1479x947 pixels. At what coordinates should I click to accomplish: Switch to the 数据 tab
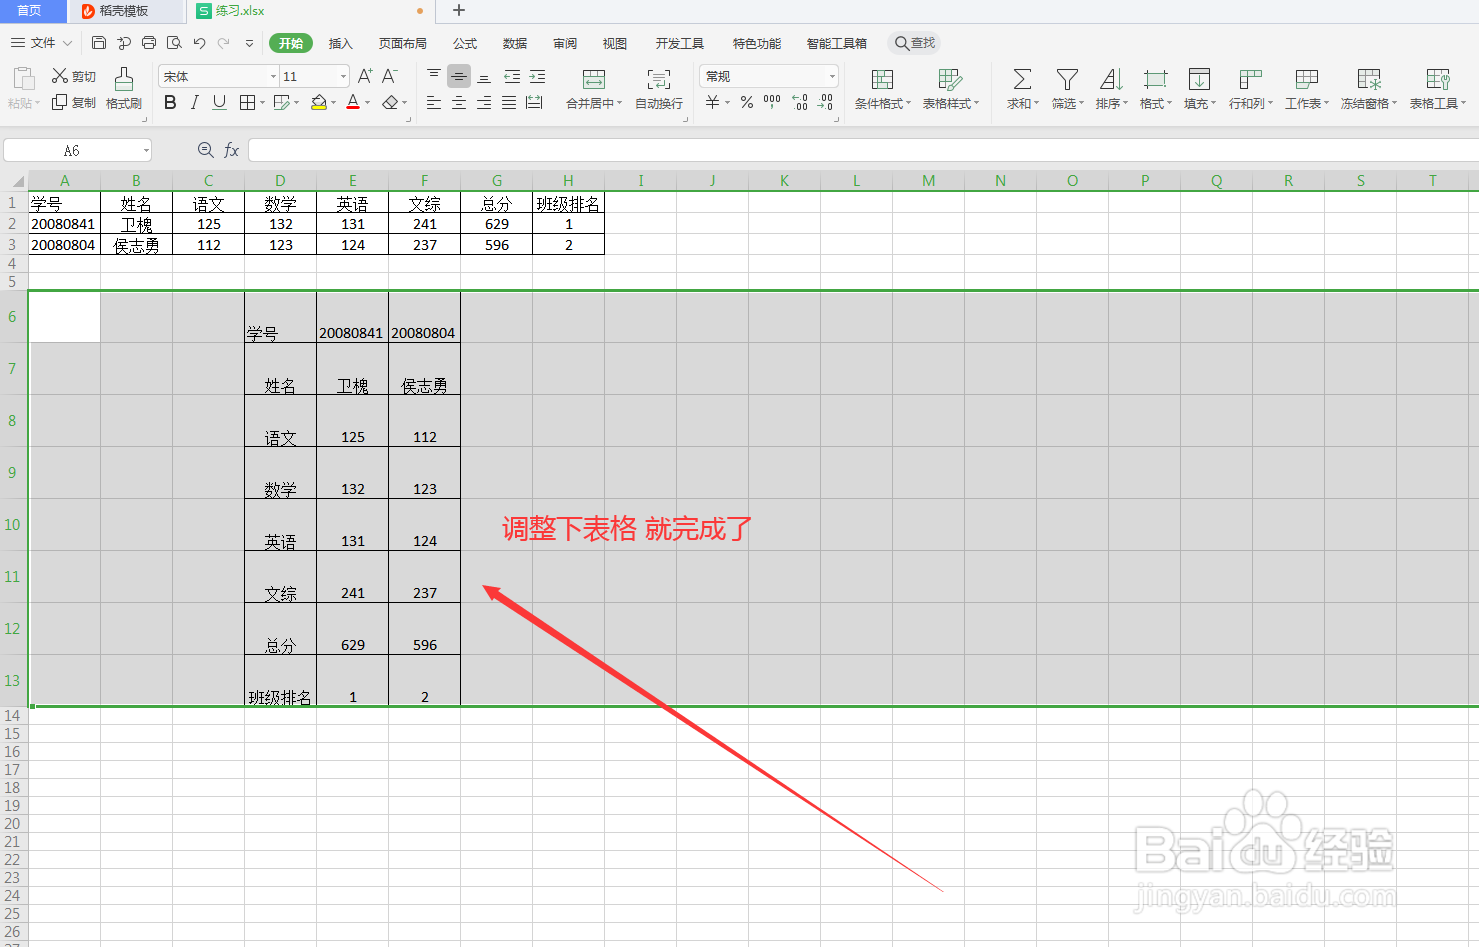[515, 43]
